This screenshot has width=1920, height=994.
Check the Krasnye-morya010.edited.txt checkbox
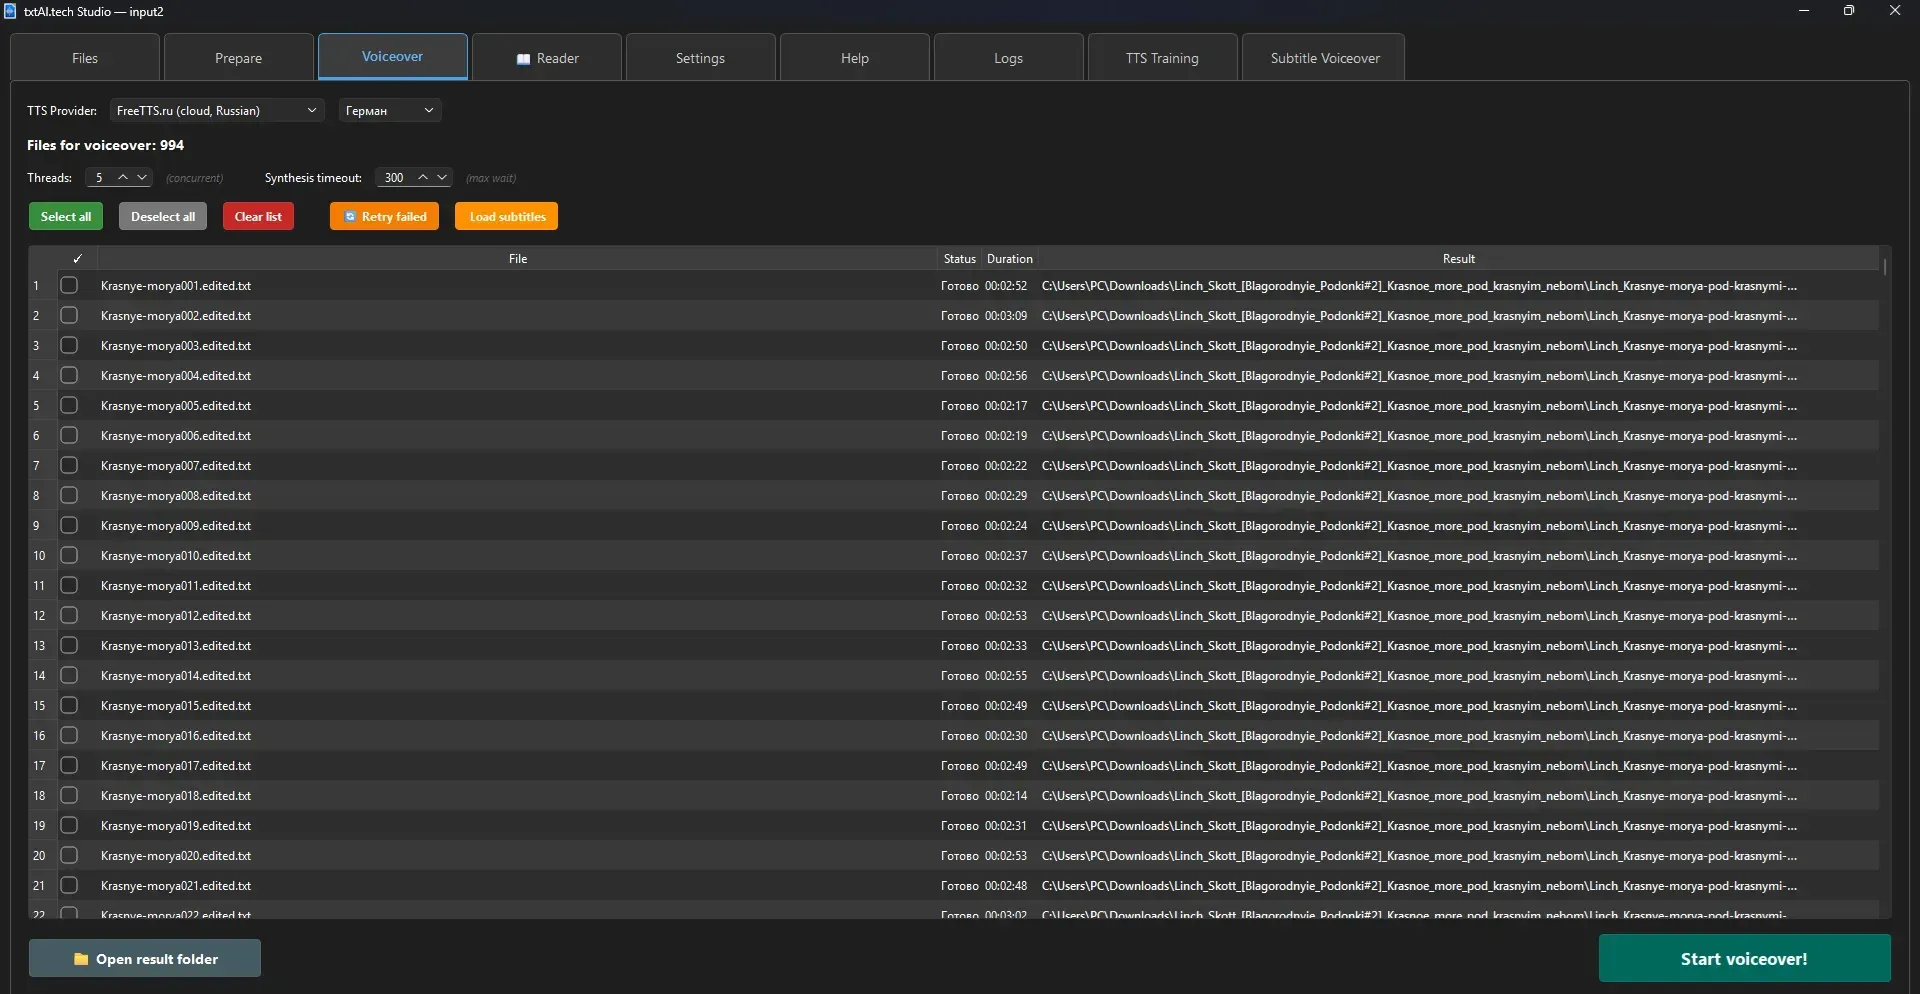point(68,555)
